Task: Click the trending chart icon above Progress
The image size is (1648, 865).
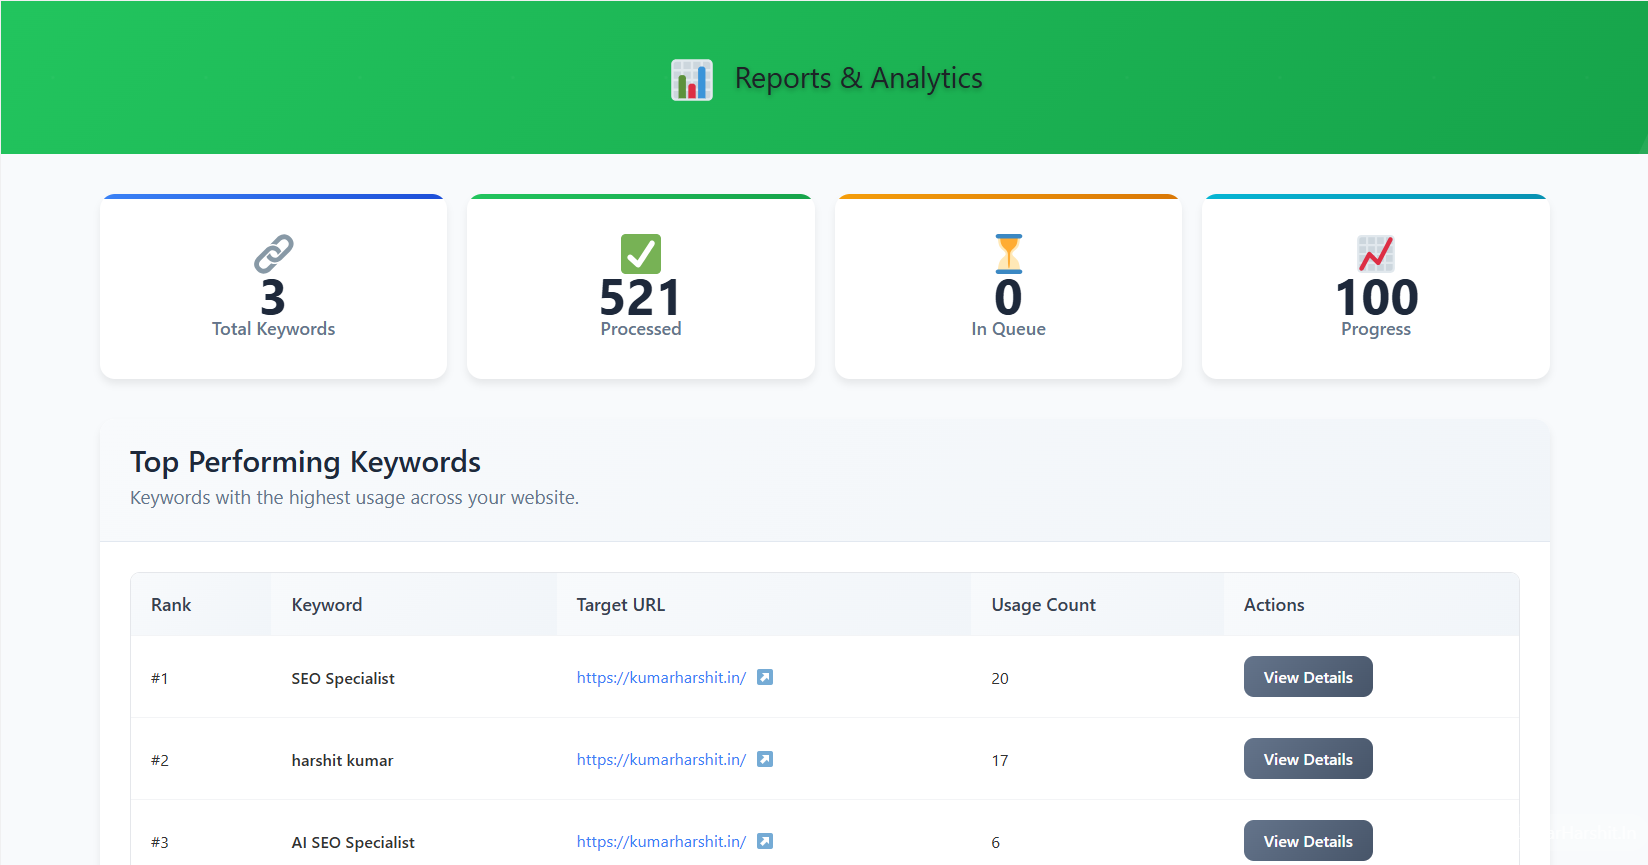Action: click(x=1375, y=254)
